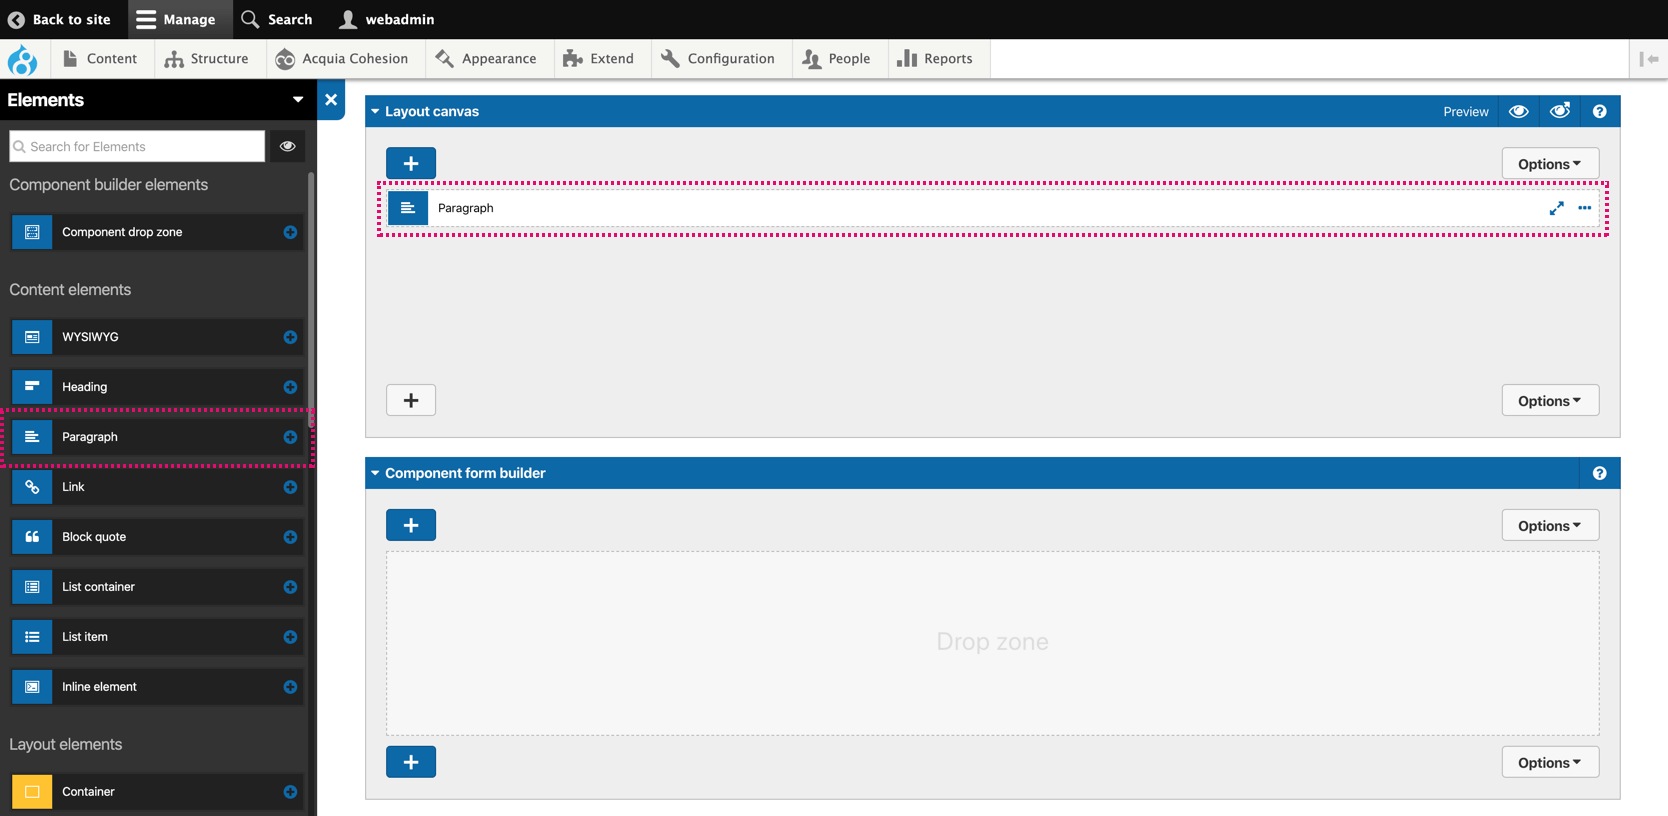Select the Inline element icon
This screenshot has height=816, width=1668.
pos(32,687)
